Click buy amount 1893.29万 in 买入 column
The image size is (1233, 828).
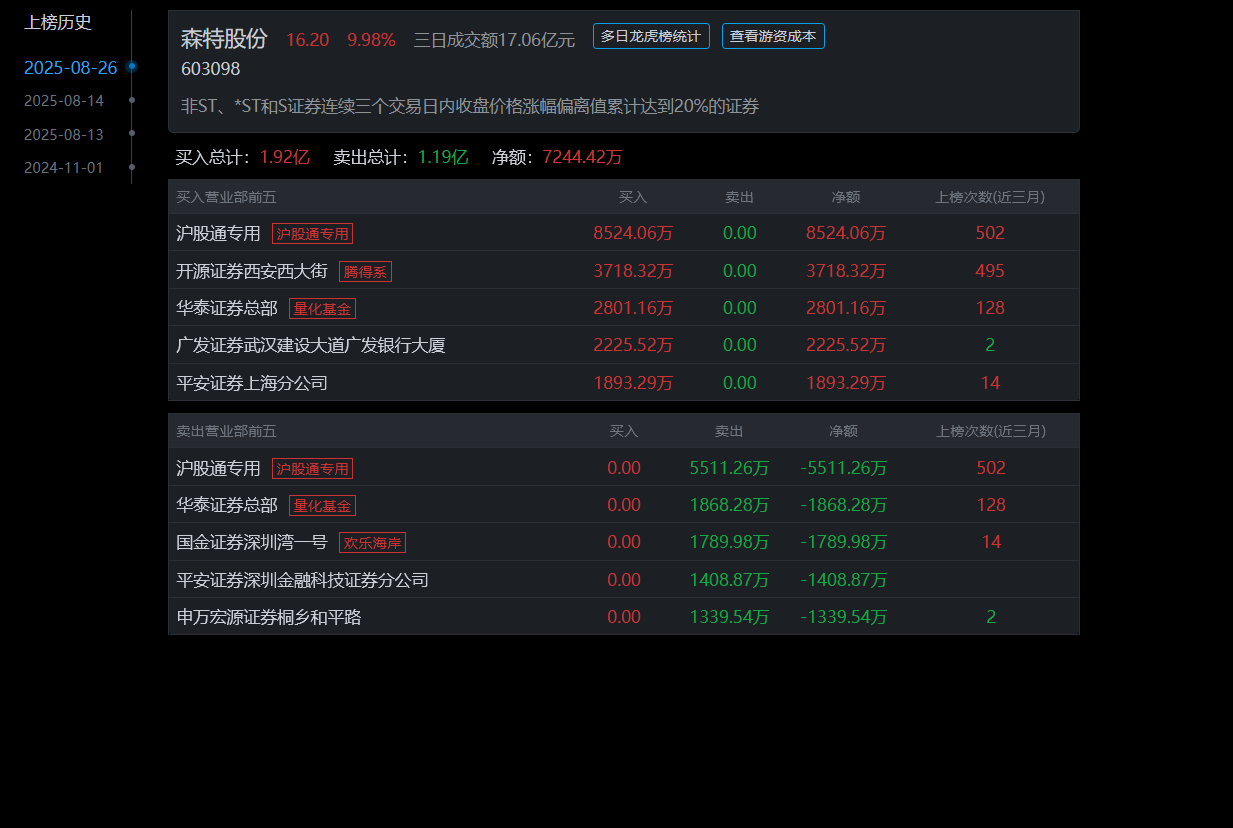point(633,382)
